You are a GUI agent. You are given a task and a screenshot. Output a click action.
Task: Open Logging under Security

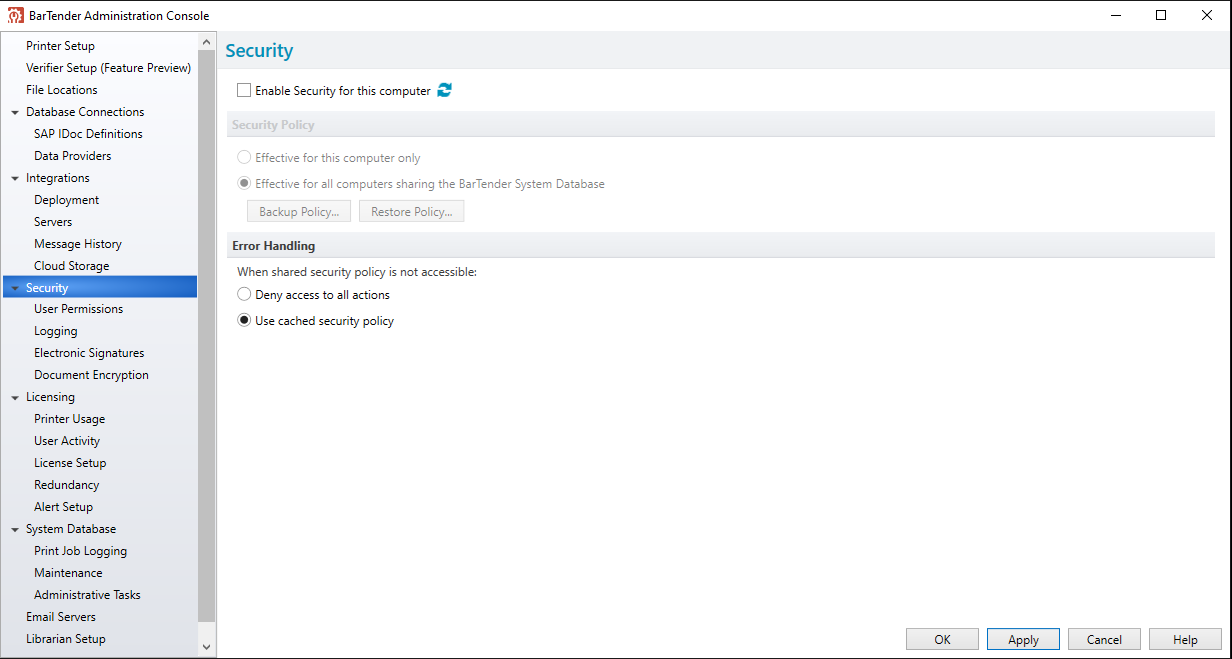[55, 331]
